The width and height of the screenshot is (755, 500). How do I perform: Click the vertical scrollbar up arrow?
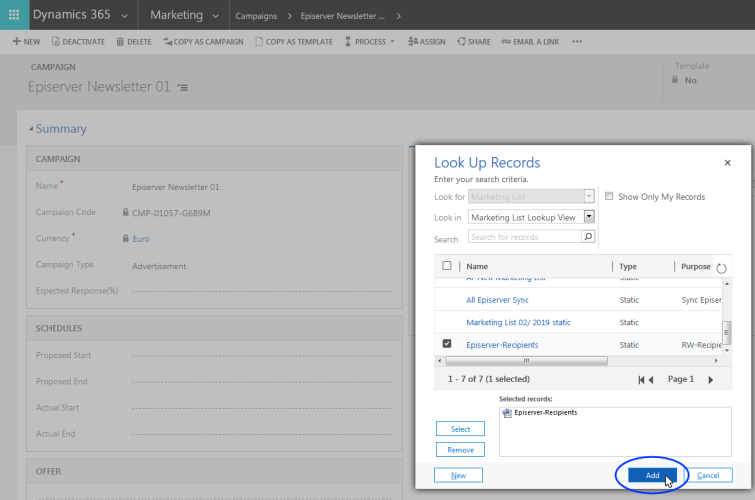[727, 284]
